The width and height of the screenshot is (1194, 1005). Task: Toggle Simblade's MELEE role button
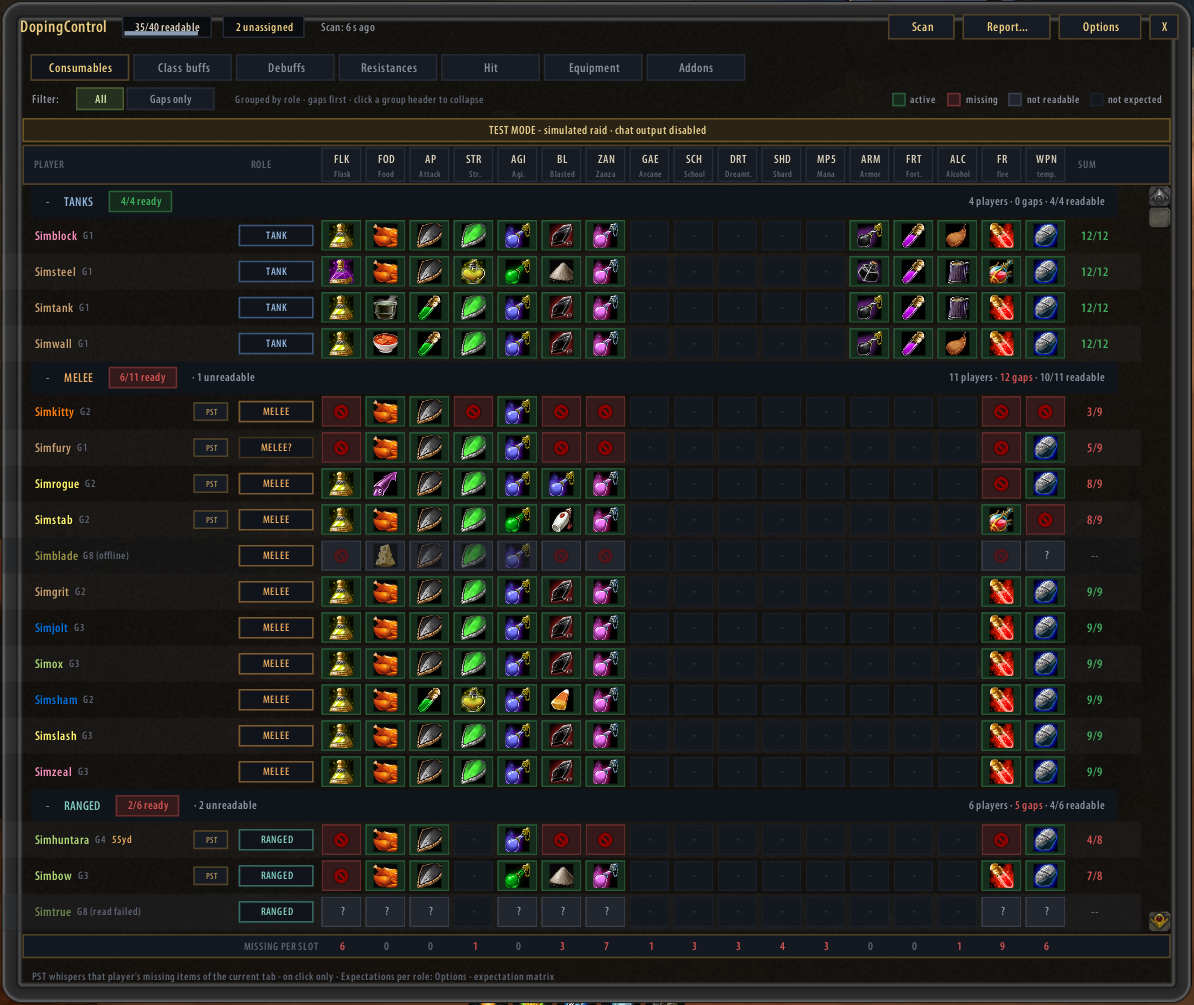(276, 556)
